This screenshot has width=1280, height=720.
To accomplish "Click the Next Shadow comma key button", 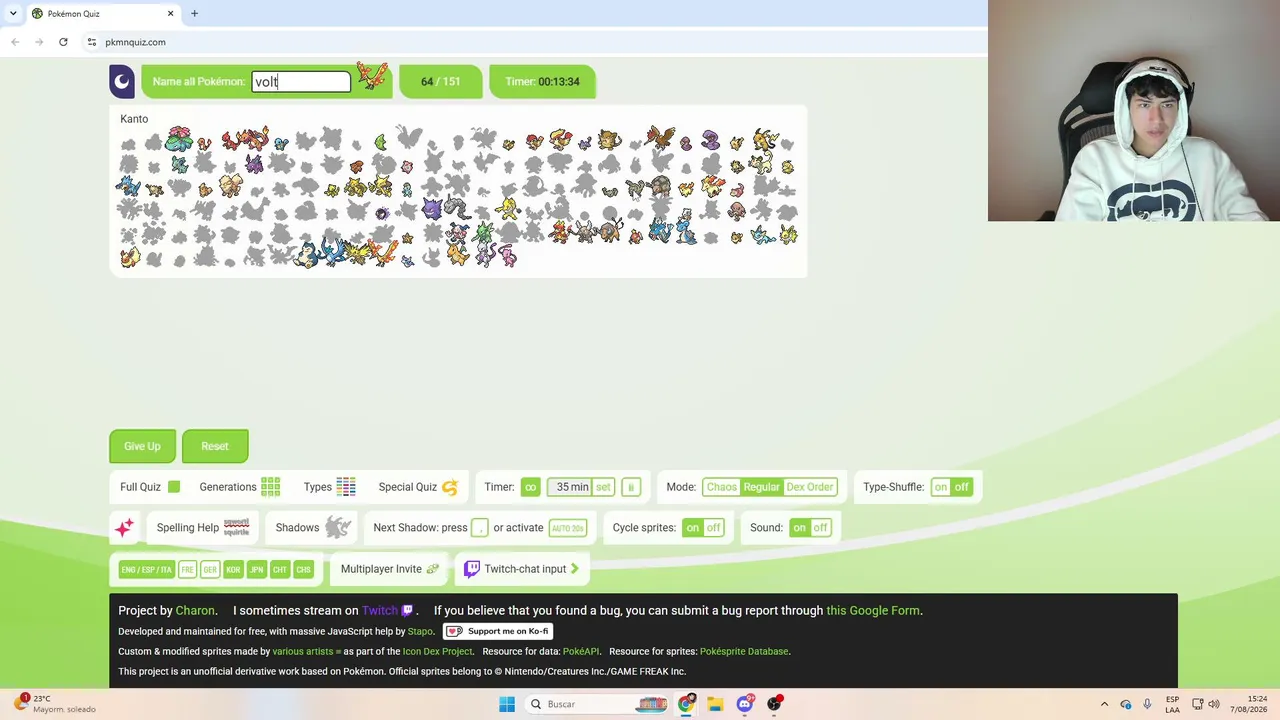I will click(x=479, y=528).
